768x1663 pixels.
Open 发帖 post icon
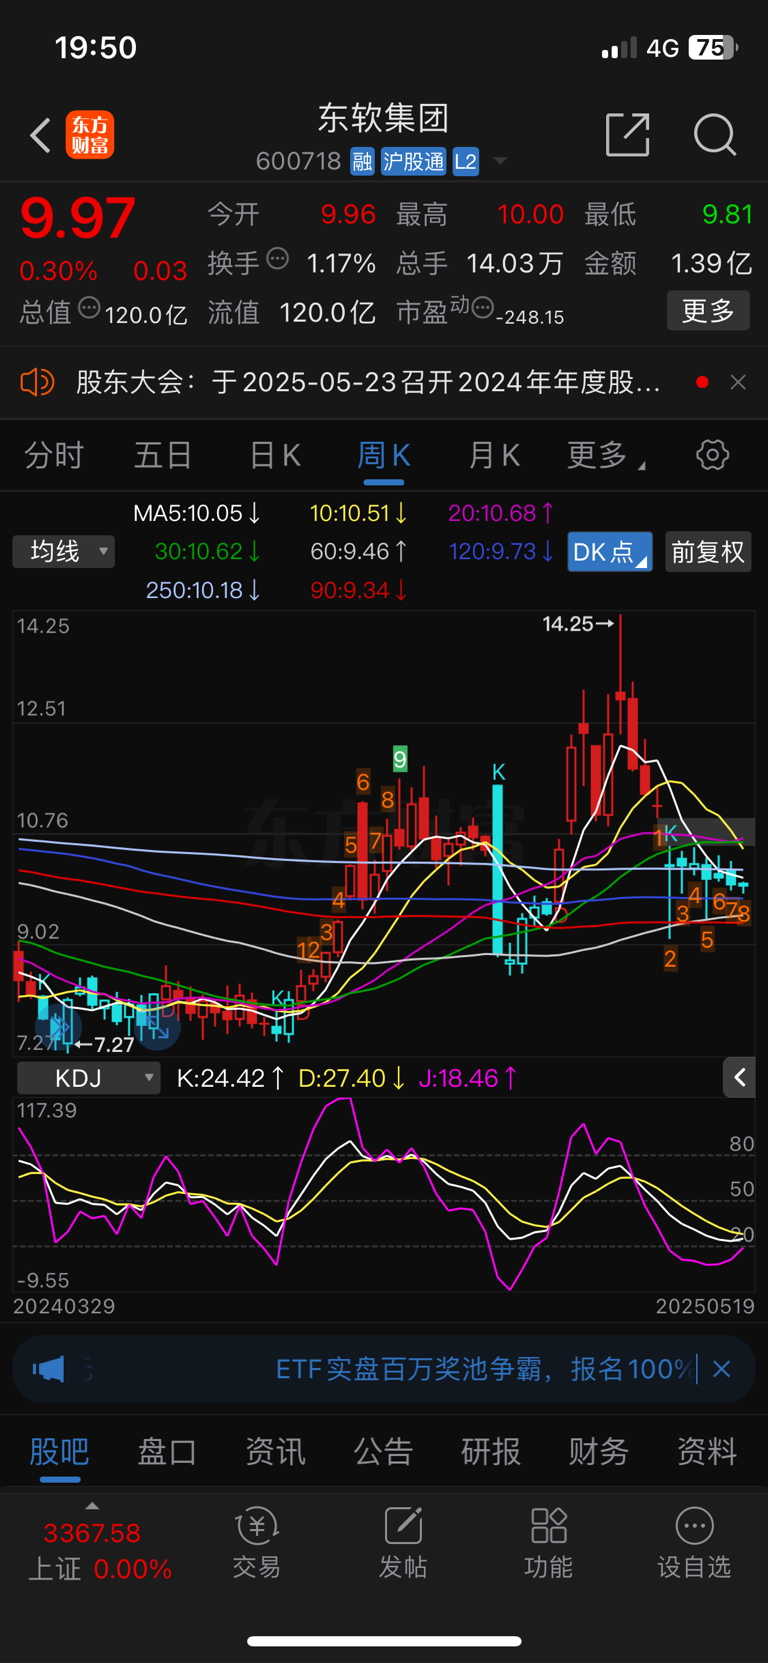point(403,1543)
